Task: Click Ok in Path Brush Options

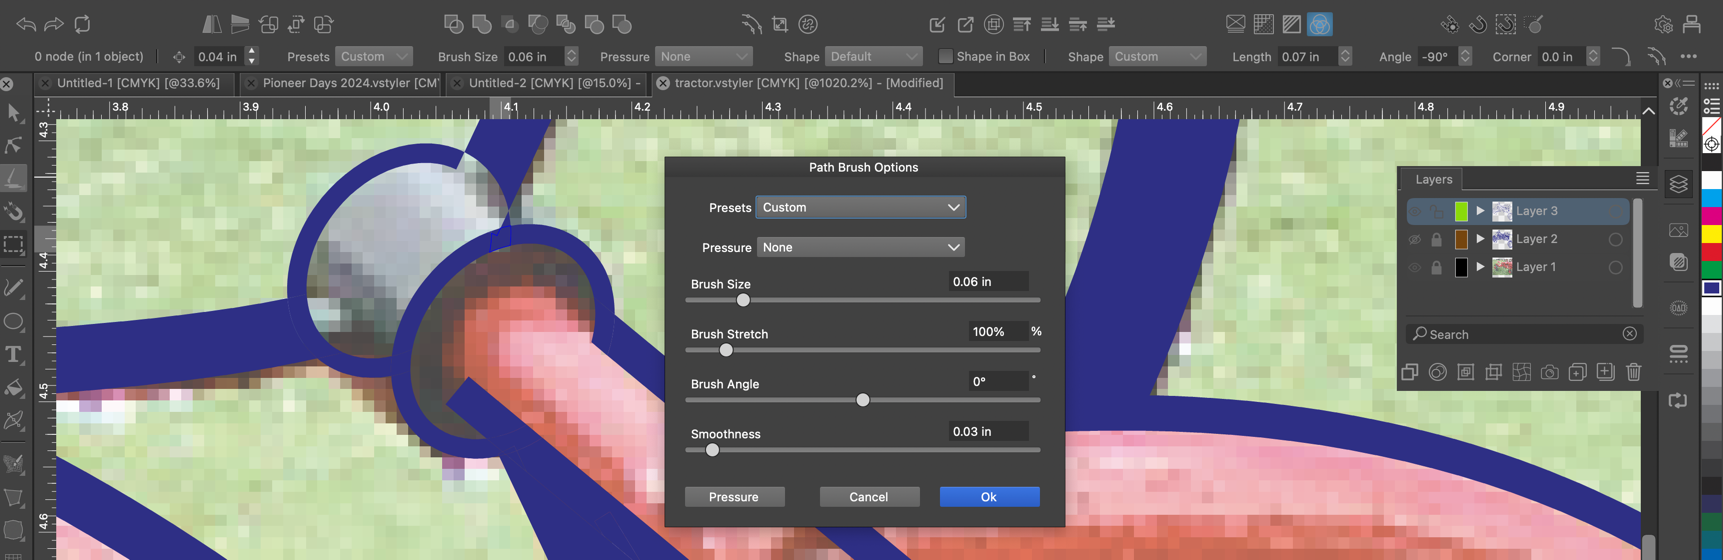Action: [x=988, y=497]
